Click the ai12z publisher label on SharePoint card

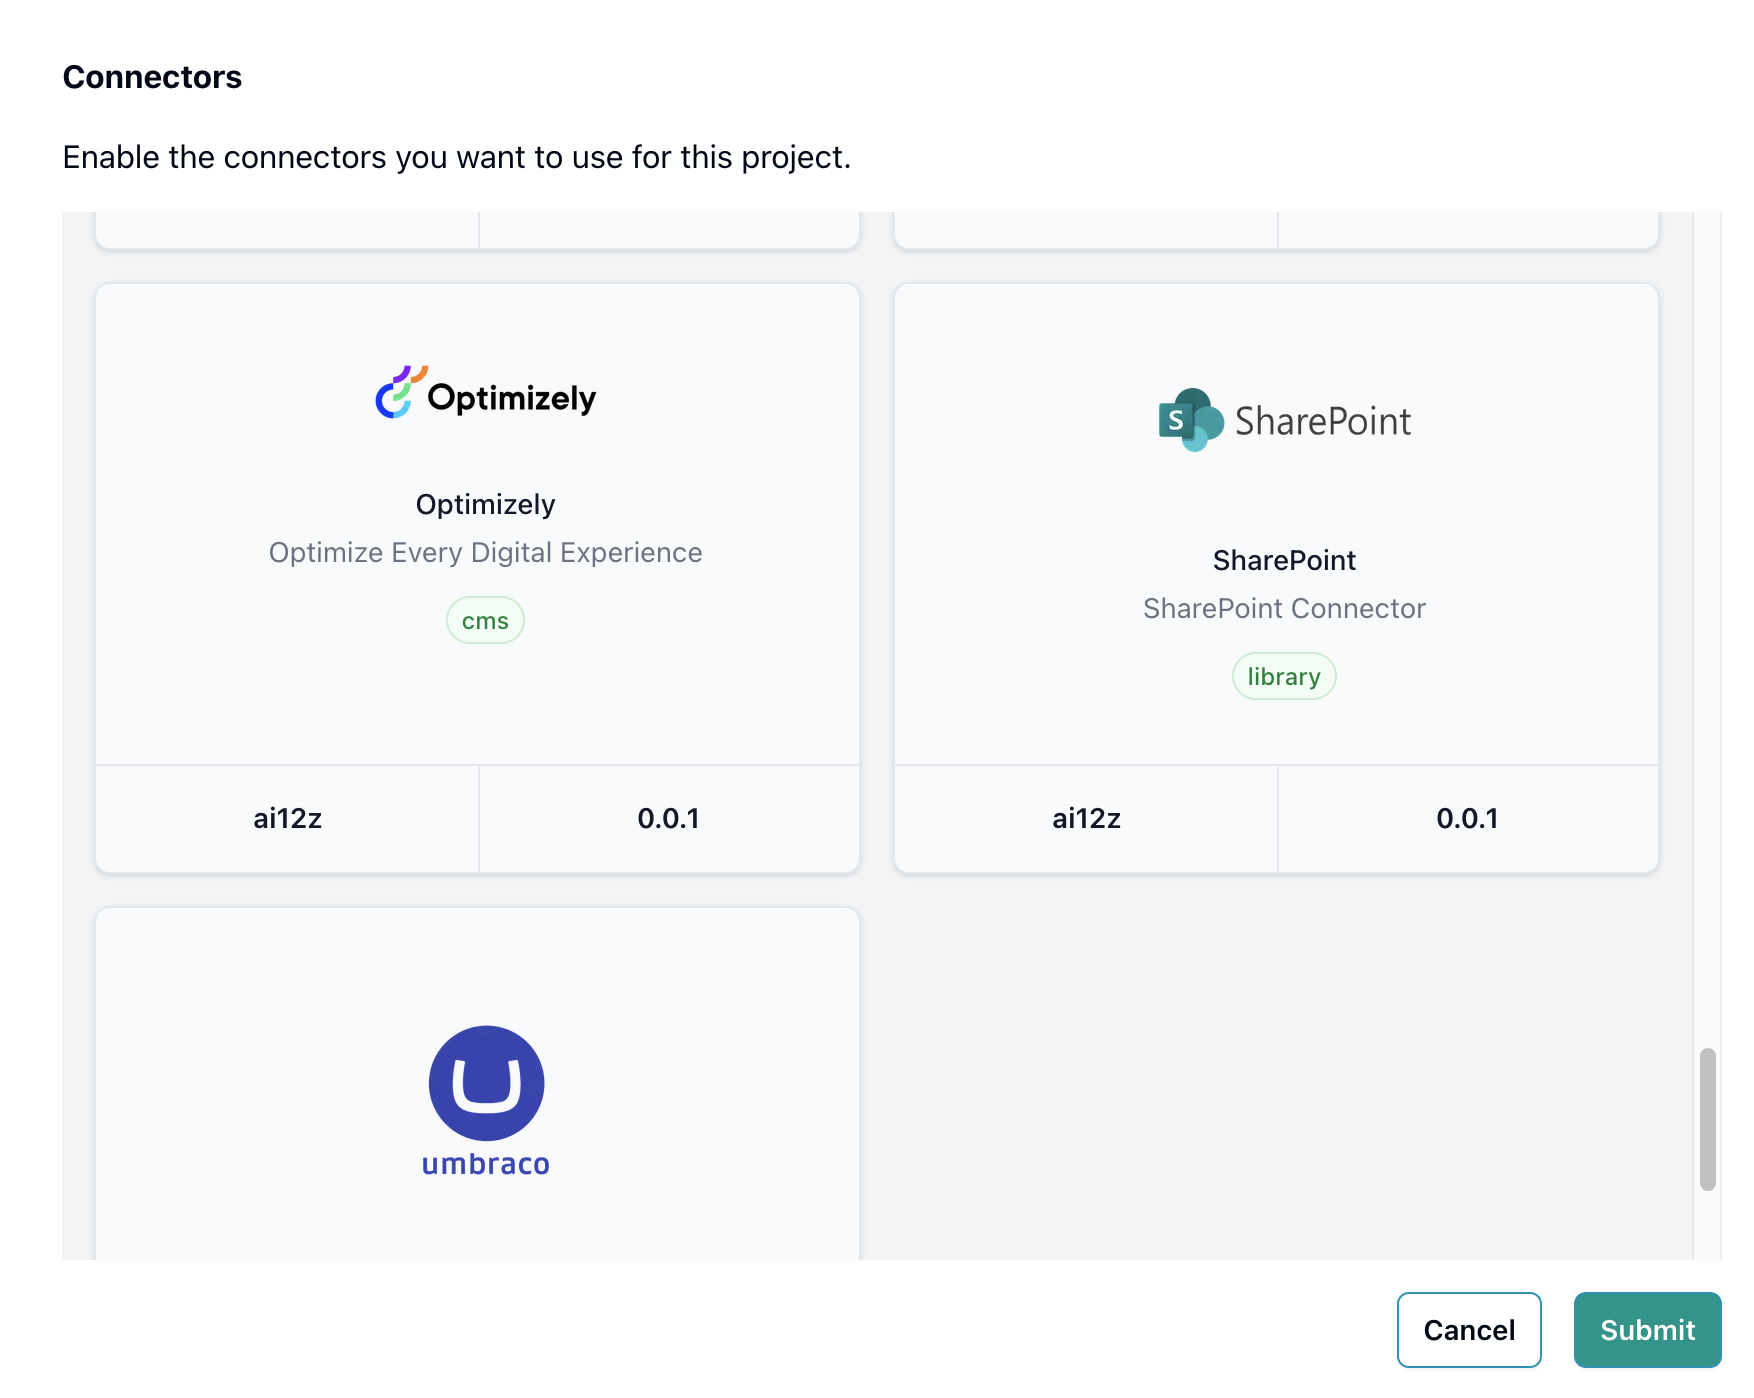pyautogui.click(x=1085, y=818)
